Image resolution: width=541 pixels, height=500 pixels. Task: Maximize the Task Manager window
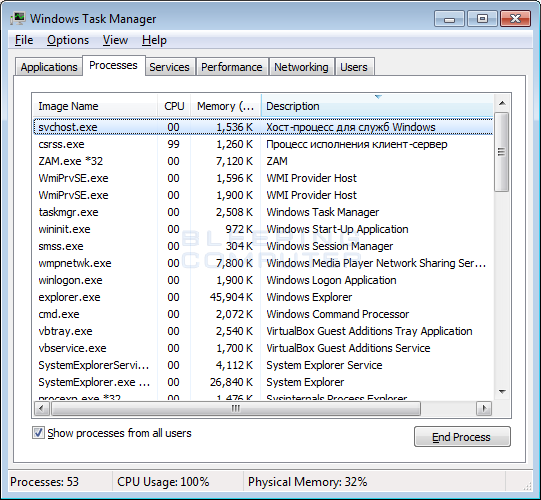coord(482,19)
